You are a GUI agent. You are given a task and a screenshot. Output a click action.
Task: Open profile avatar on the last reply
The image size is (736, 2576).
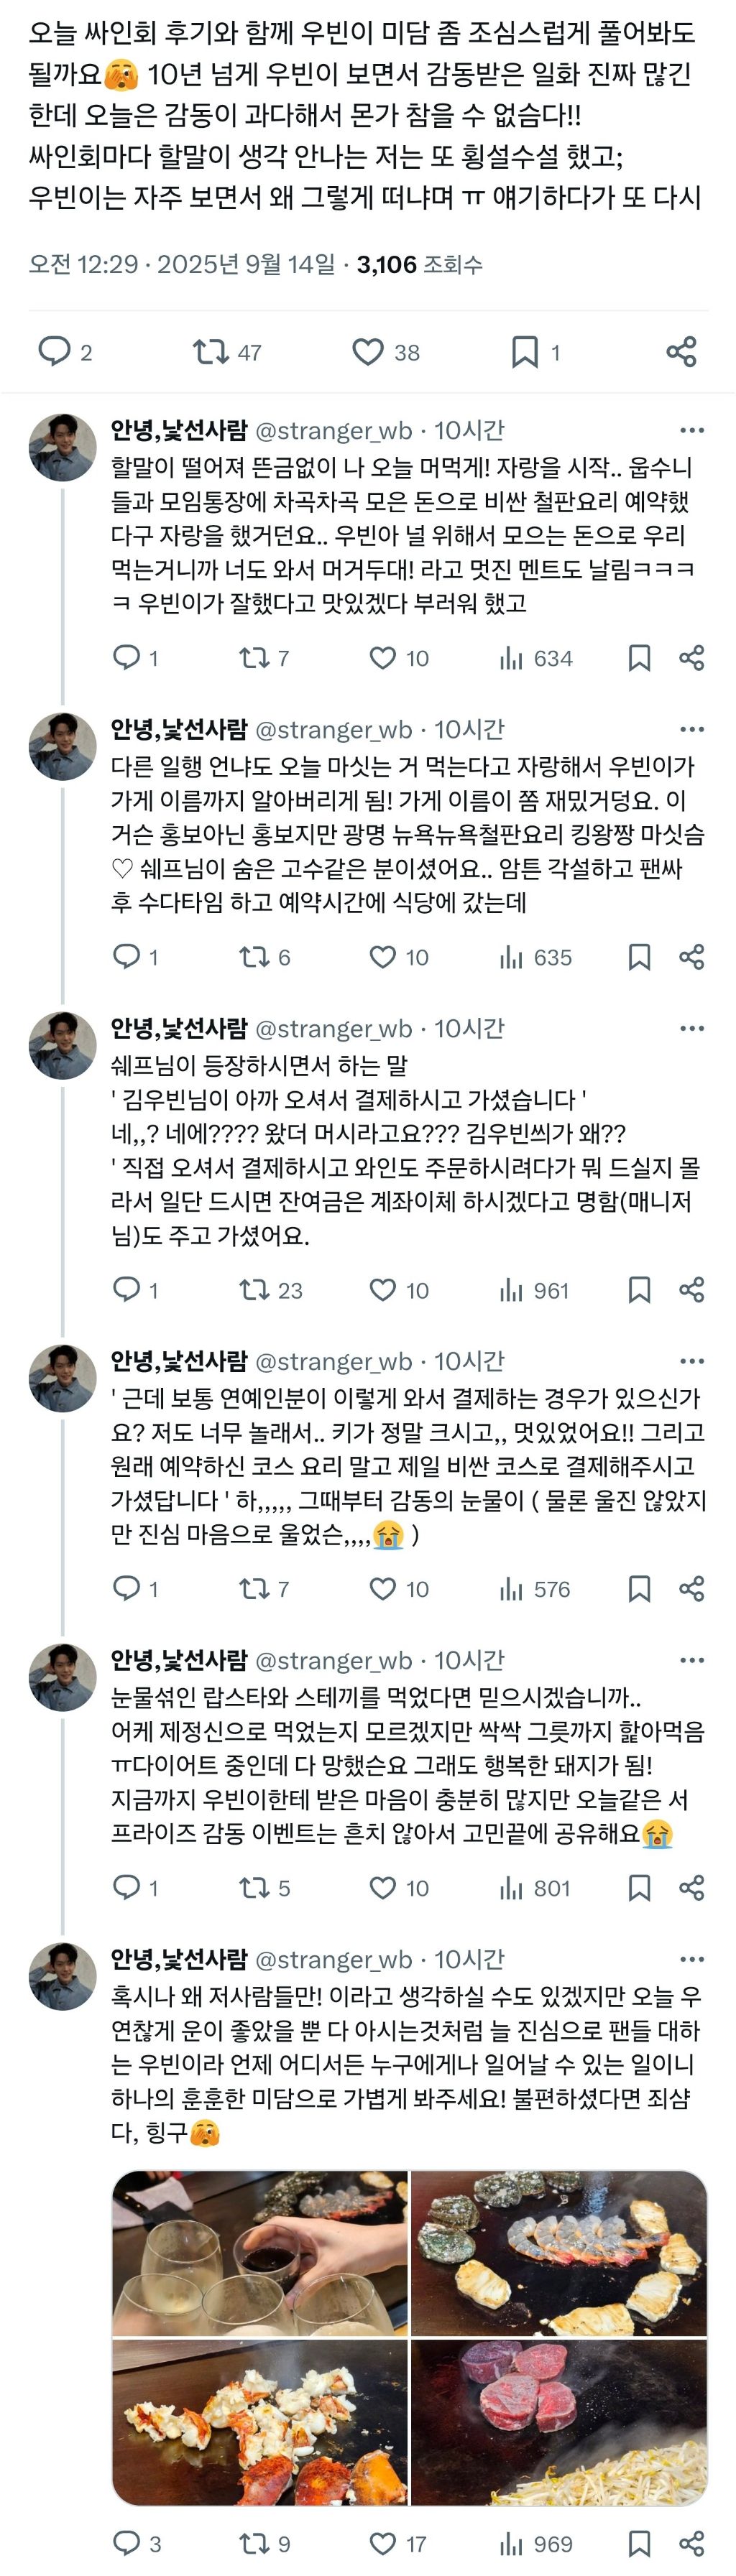point(63,1977)
